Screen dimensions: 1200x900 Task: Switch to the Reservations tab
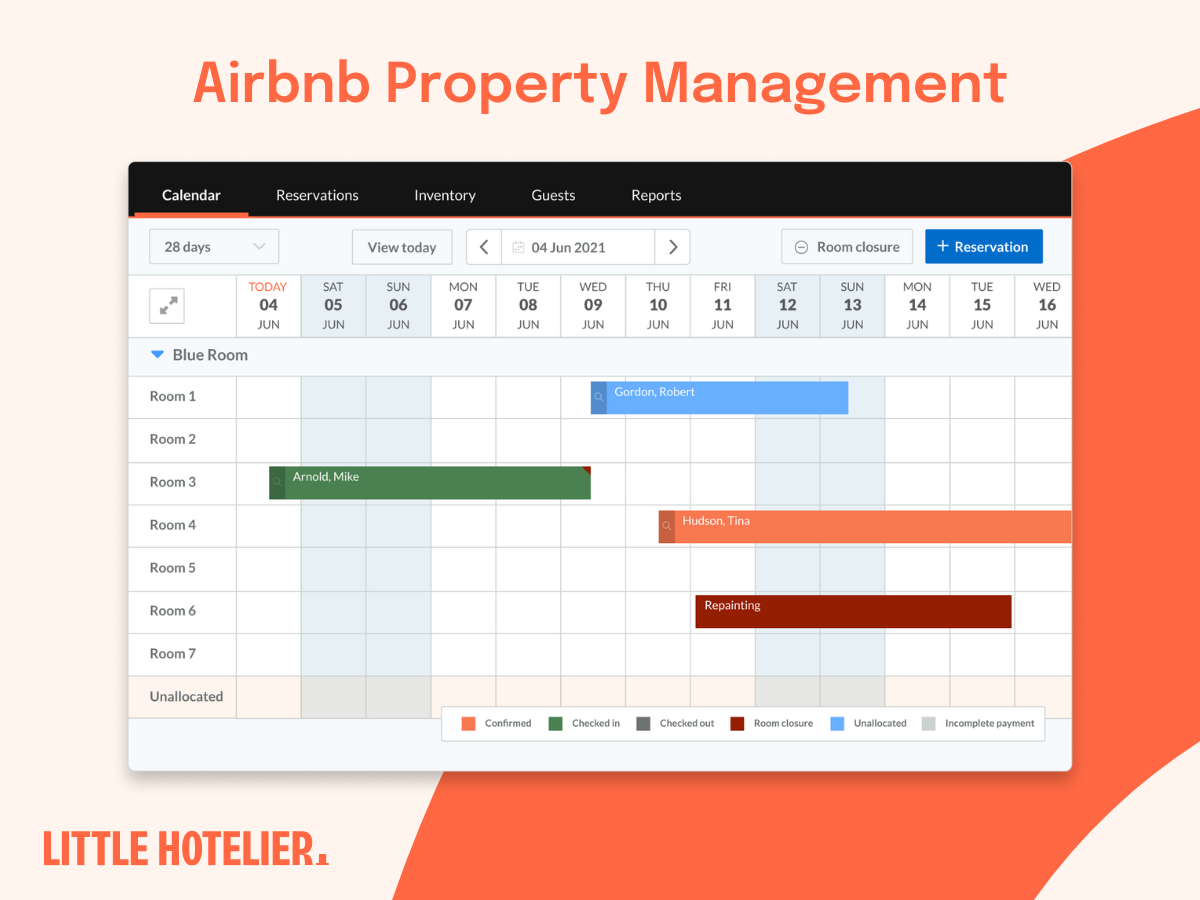(317, 195)
